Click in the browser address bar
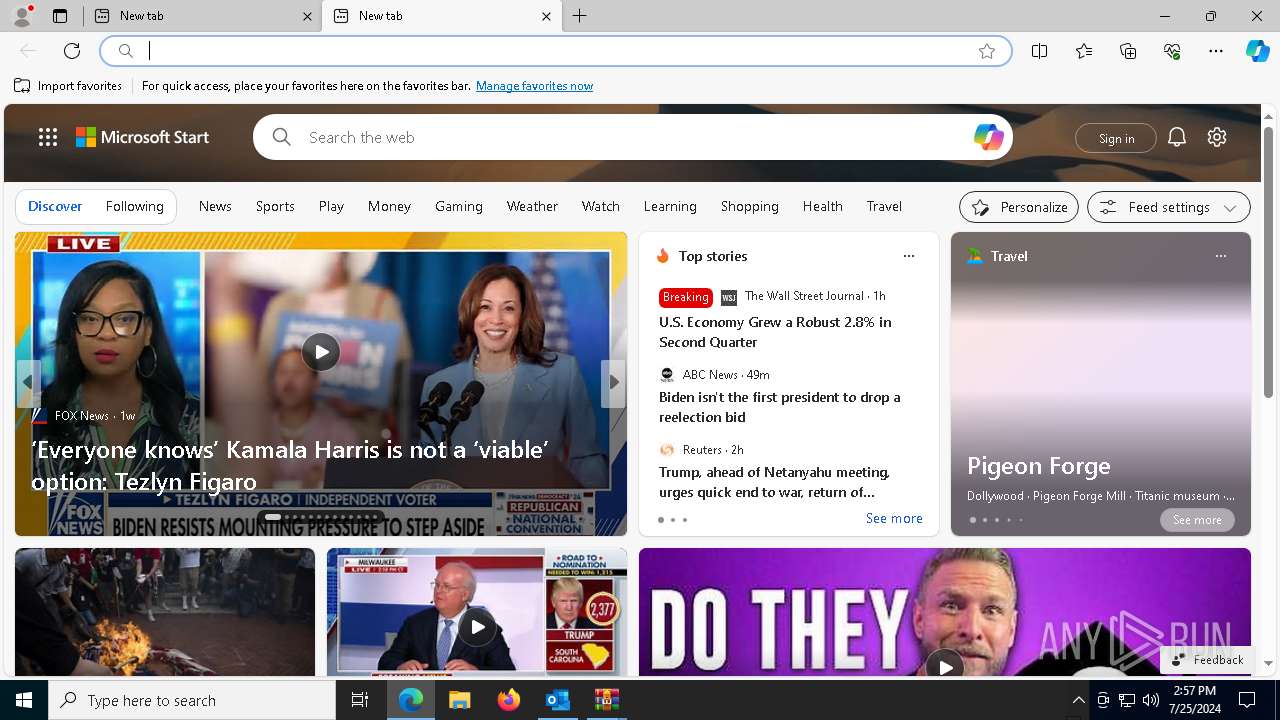The height and width of the screenshot is (720, 1280). [x=555, y=51]
